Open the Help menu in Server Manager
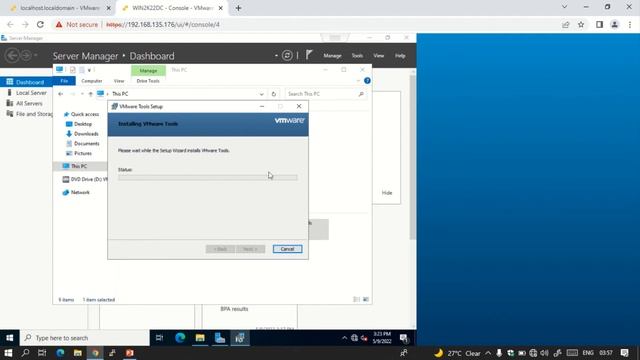 click(400, 56)
